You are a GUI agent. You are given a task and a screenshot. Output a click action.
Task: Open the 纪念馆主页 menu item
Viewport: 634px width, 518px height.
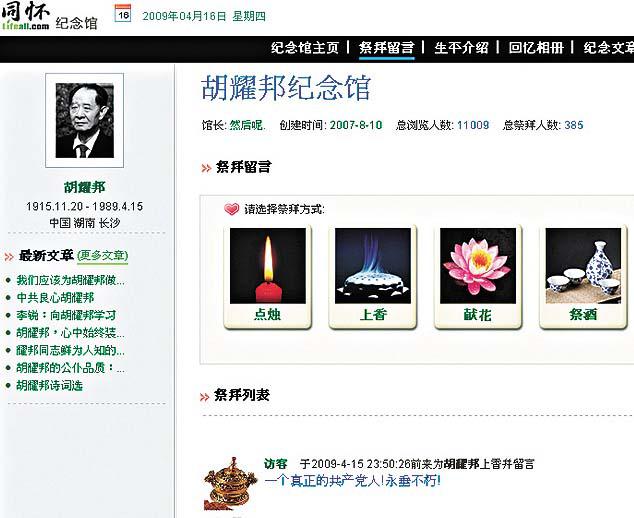tap(305, 48)
